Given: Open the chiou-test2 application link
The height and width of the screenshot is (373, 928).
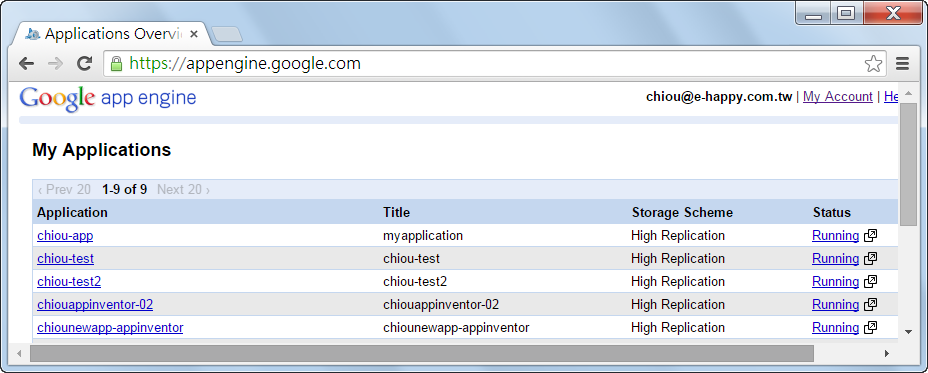Looking at the screenshot, I should tap(69, 282).
